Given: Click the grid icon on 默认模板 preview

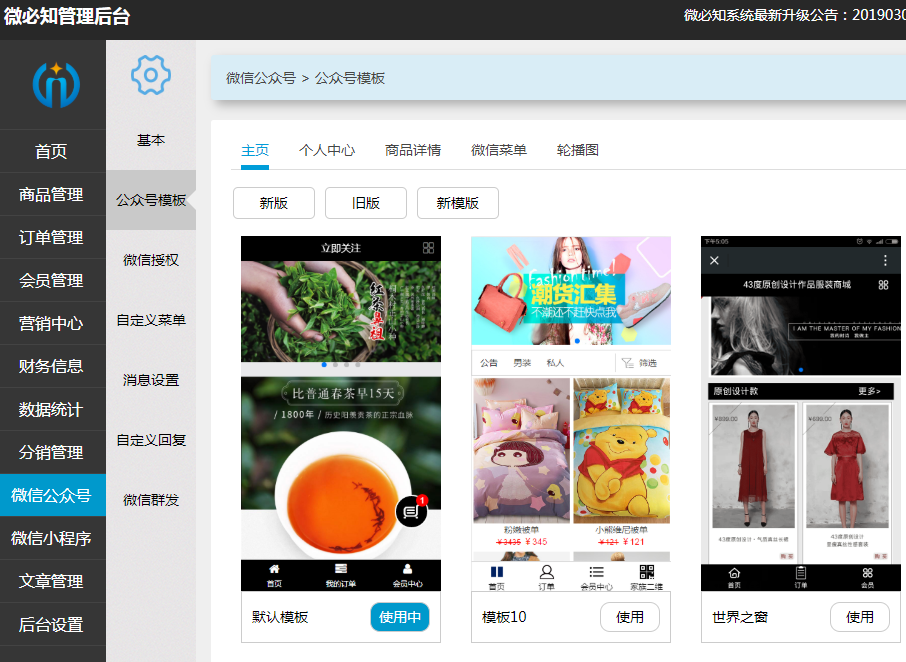Looking at the screenshot, I should click(x=428, y=248).
